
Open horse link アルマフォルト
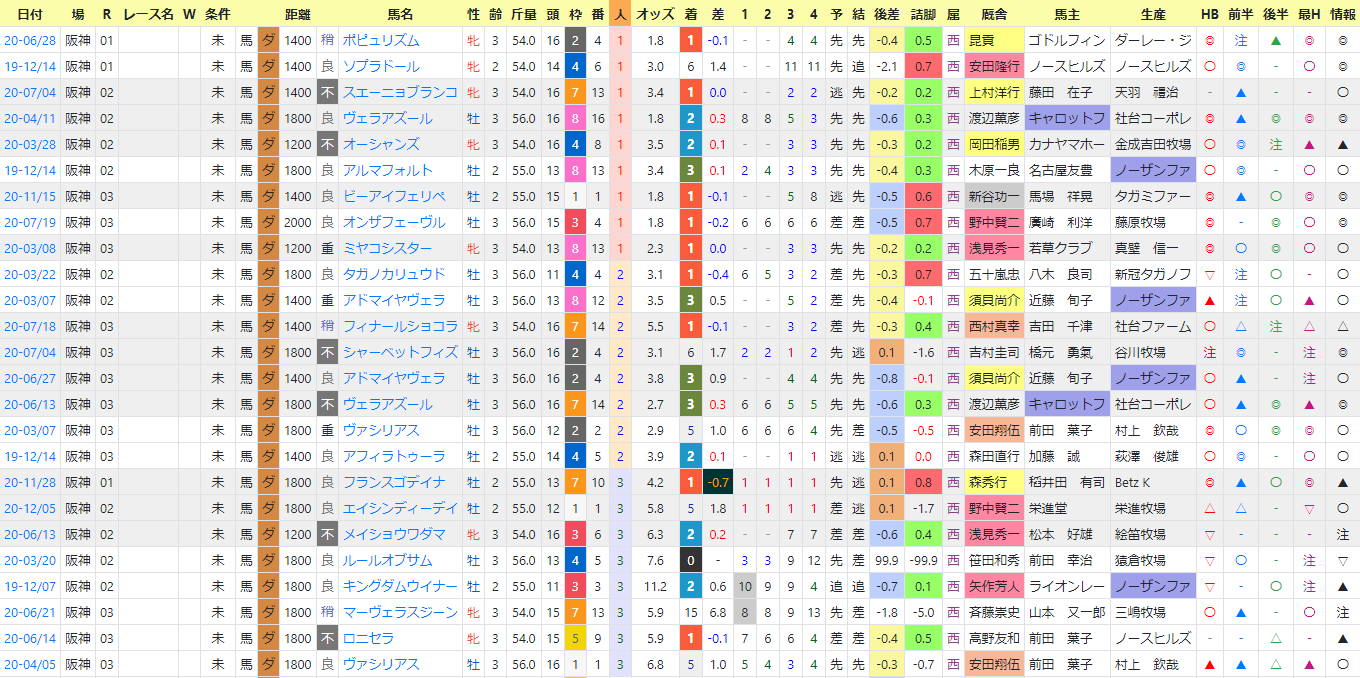click(388, 170)
